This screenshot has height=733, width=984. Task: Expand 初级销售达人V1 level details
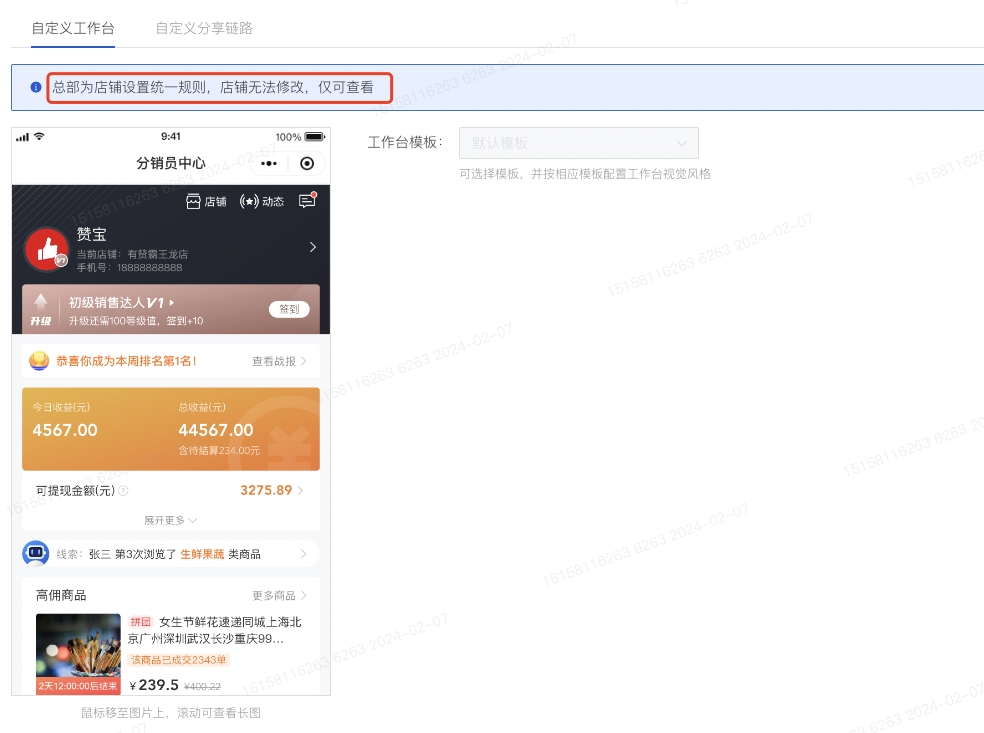(121, 303)
